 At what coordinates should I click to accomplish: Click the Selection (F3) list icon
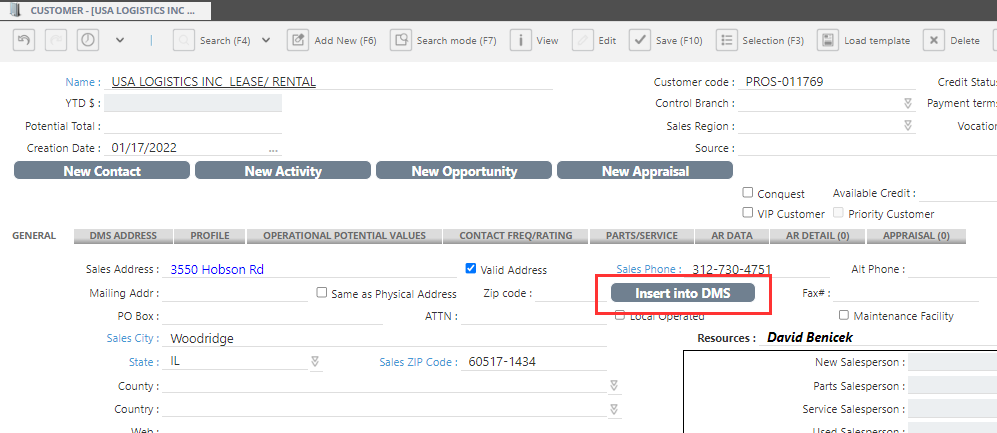coord(727,40)
